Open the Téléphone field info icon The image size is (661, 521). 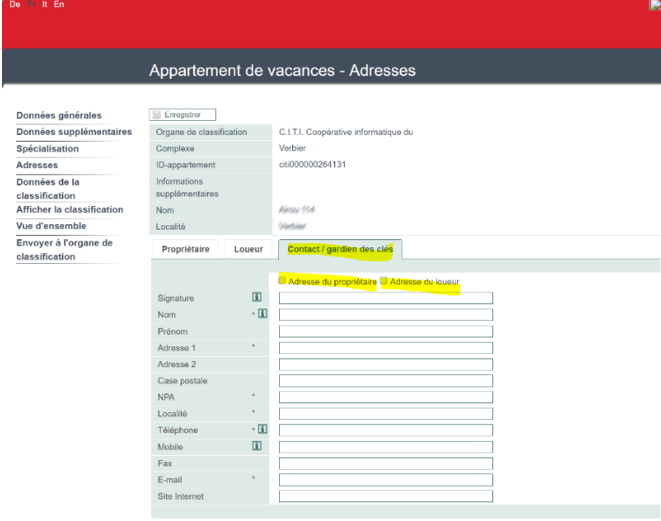262,430
